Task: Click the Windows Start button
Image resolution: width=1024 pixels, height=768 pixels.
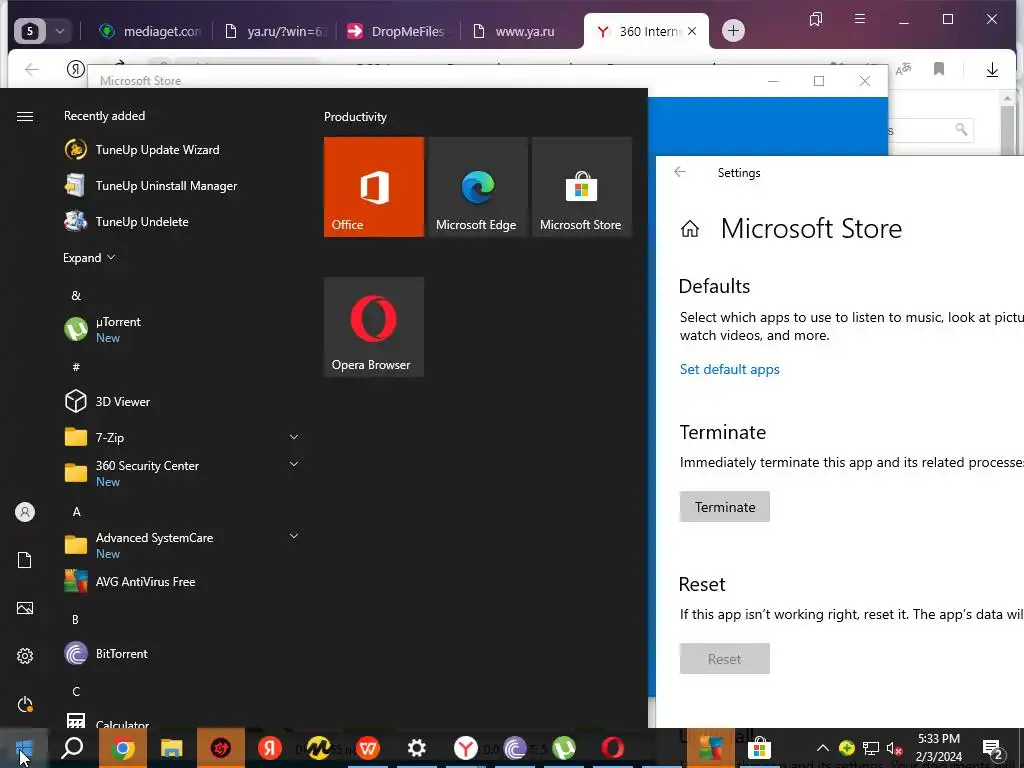Action: [24, 748]
